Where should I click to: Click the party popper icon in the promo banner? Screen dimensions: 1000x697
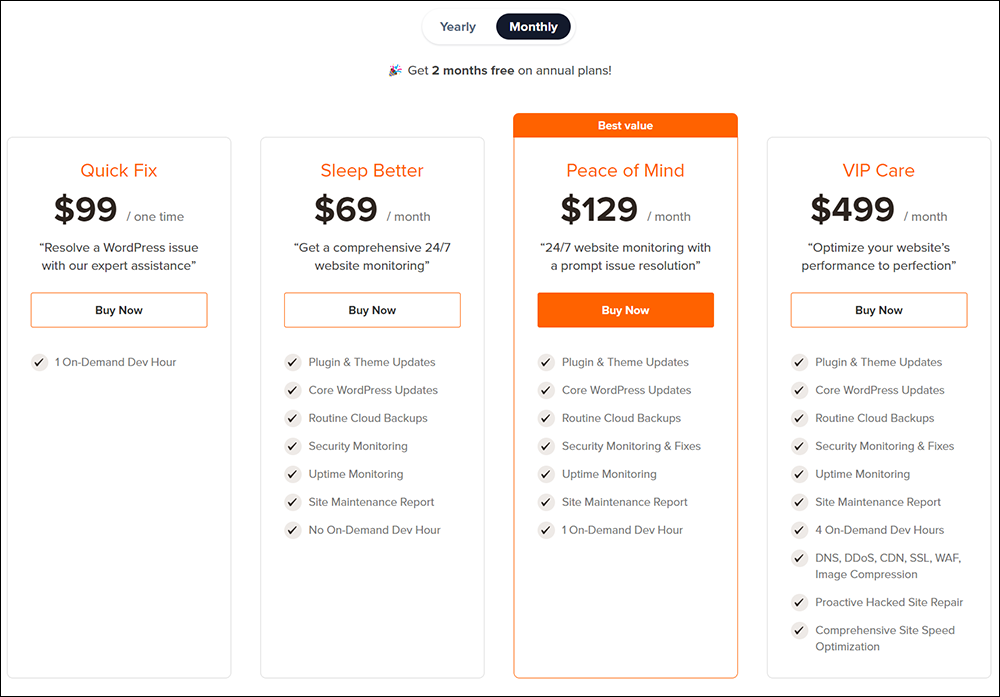394,70
